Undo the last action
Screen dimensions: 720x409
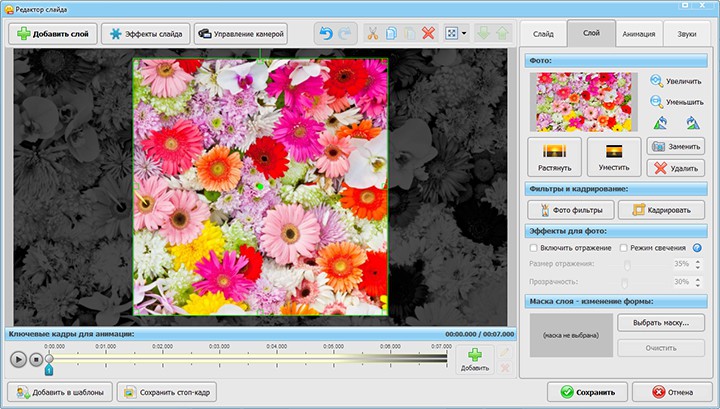pos(326,34)
